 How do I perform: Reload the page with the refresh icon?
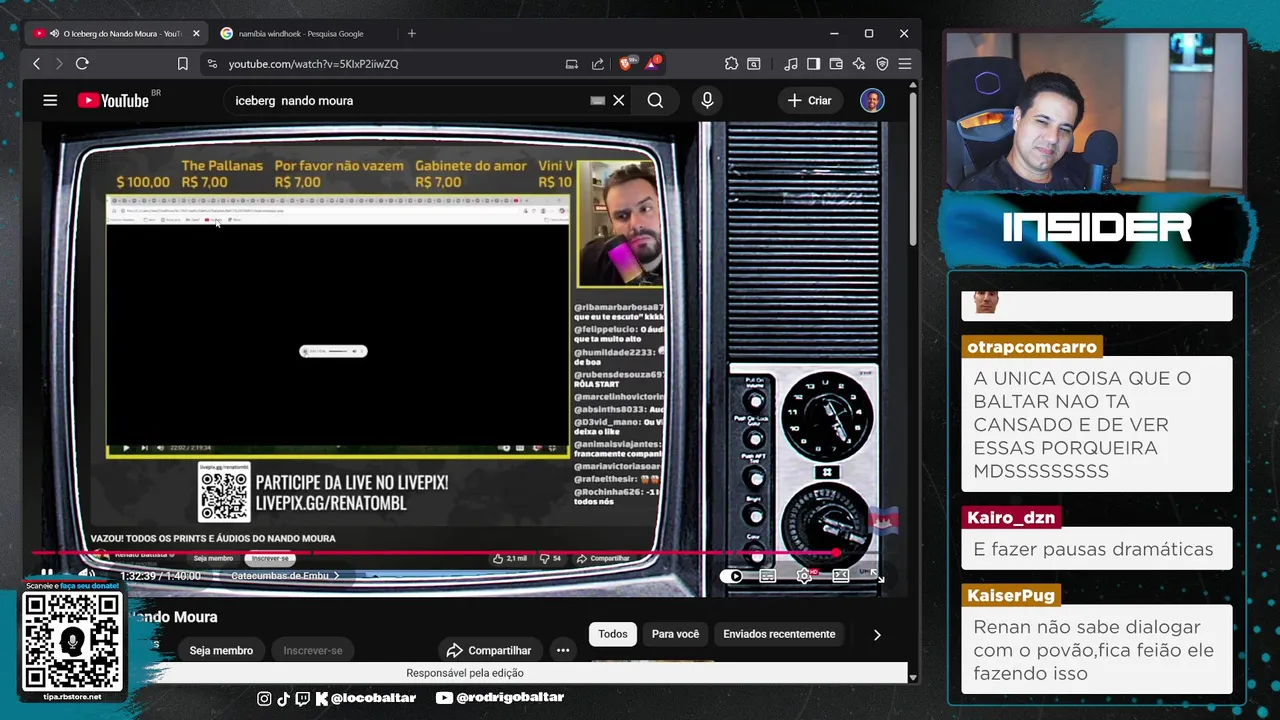pyautogui.click(x=82, y=64)
